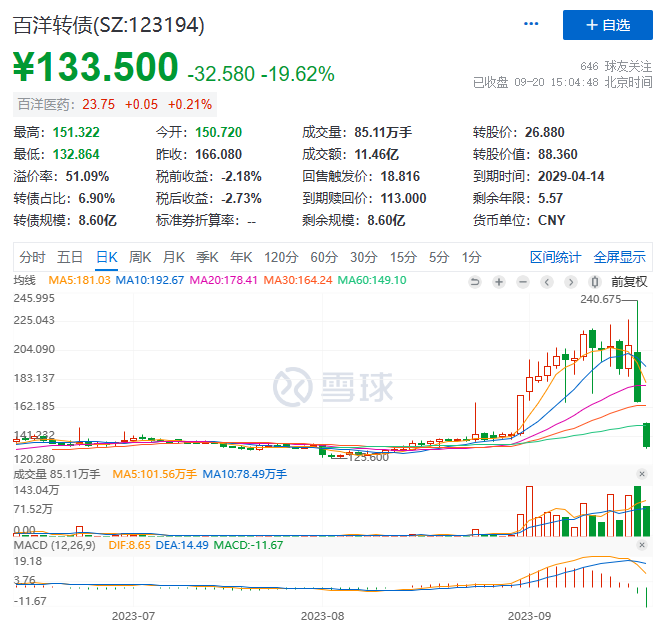Select the 月K monthly chart tab
Viewport: 661px width, 629px height.
coord(174,257)
